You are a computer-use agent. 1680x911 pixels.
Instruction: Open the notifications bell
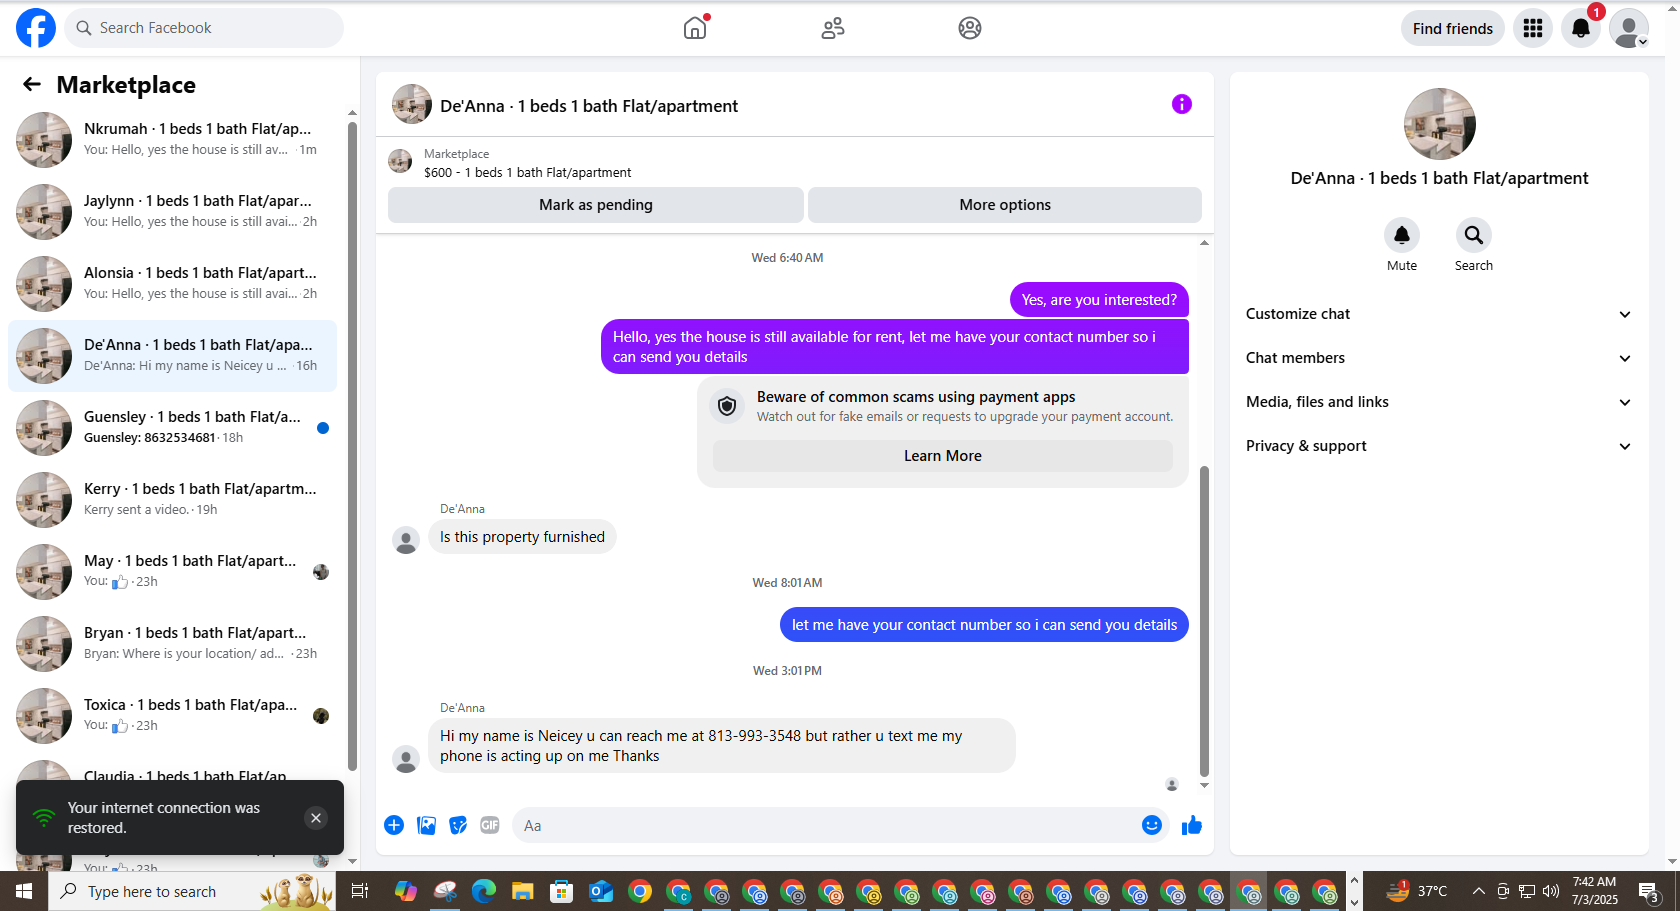pyautogui.click(x=1581, y=28)
